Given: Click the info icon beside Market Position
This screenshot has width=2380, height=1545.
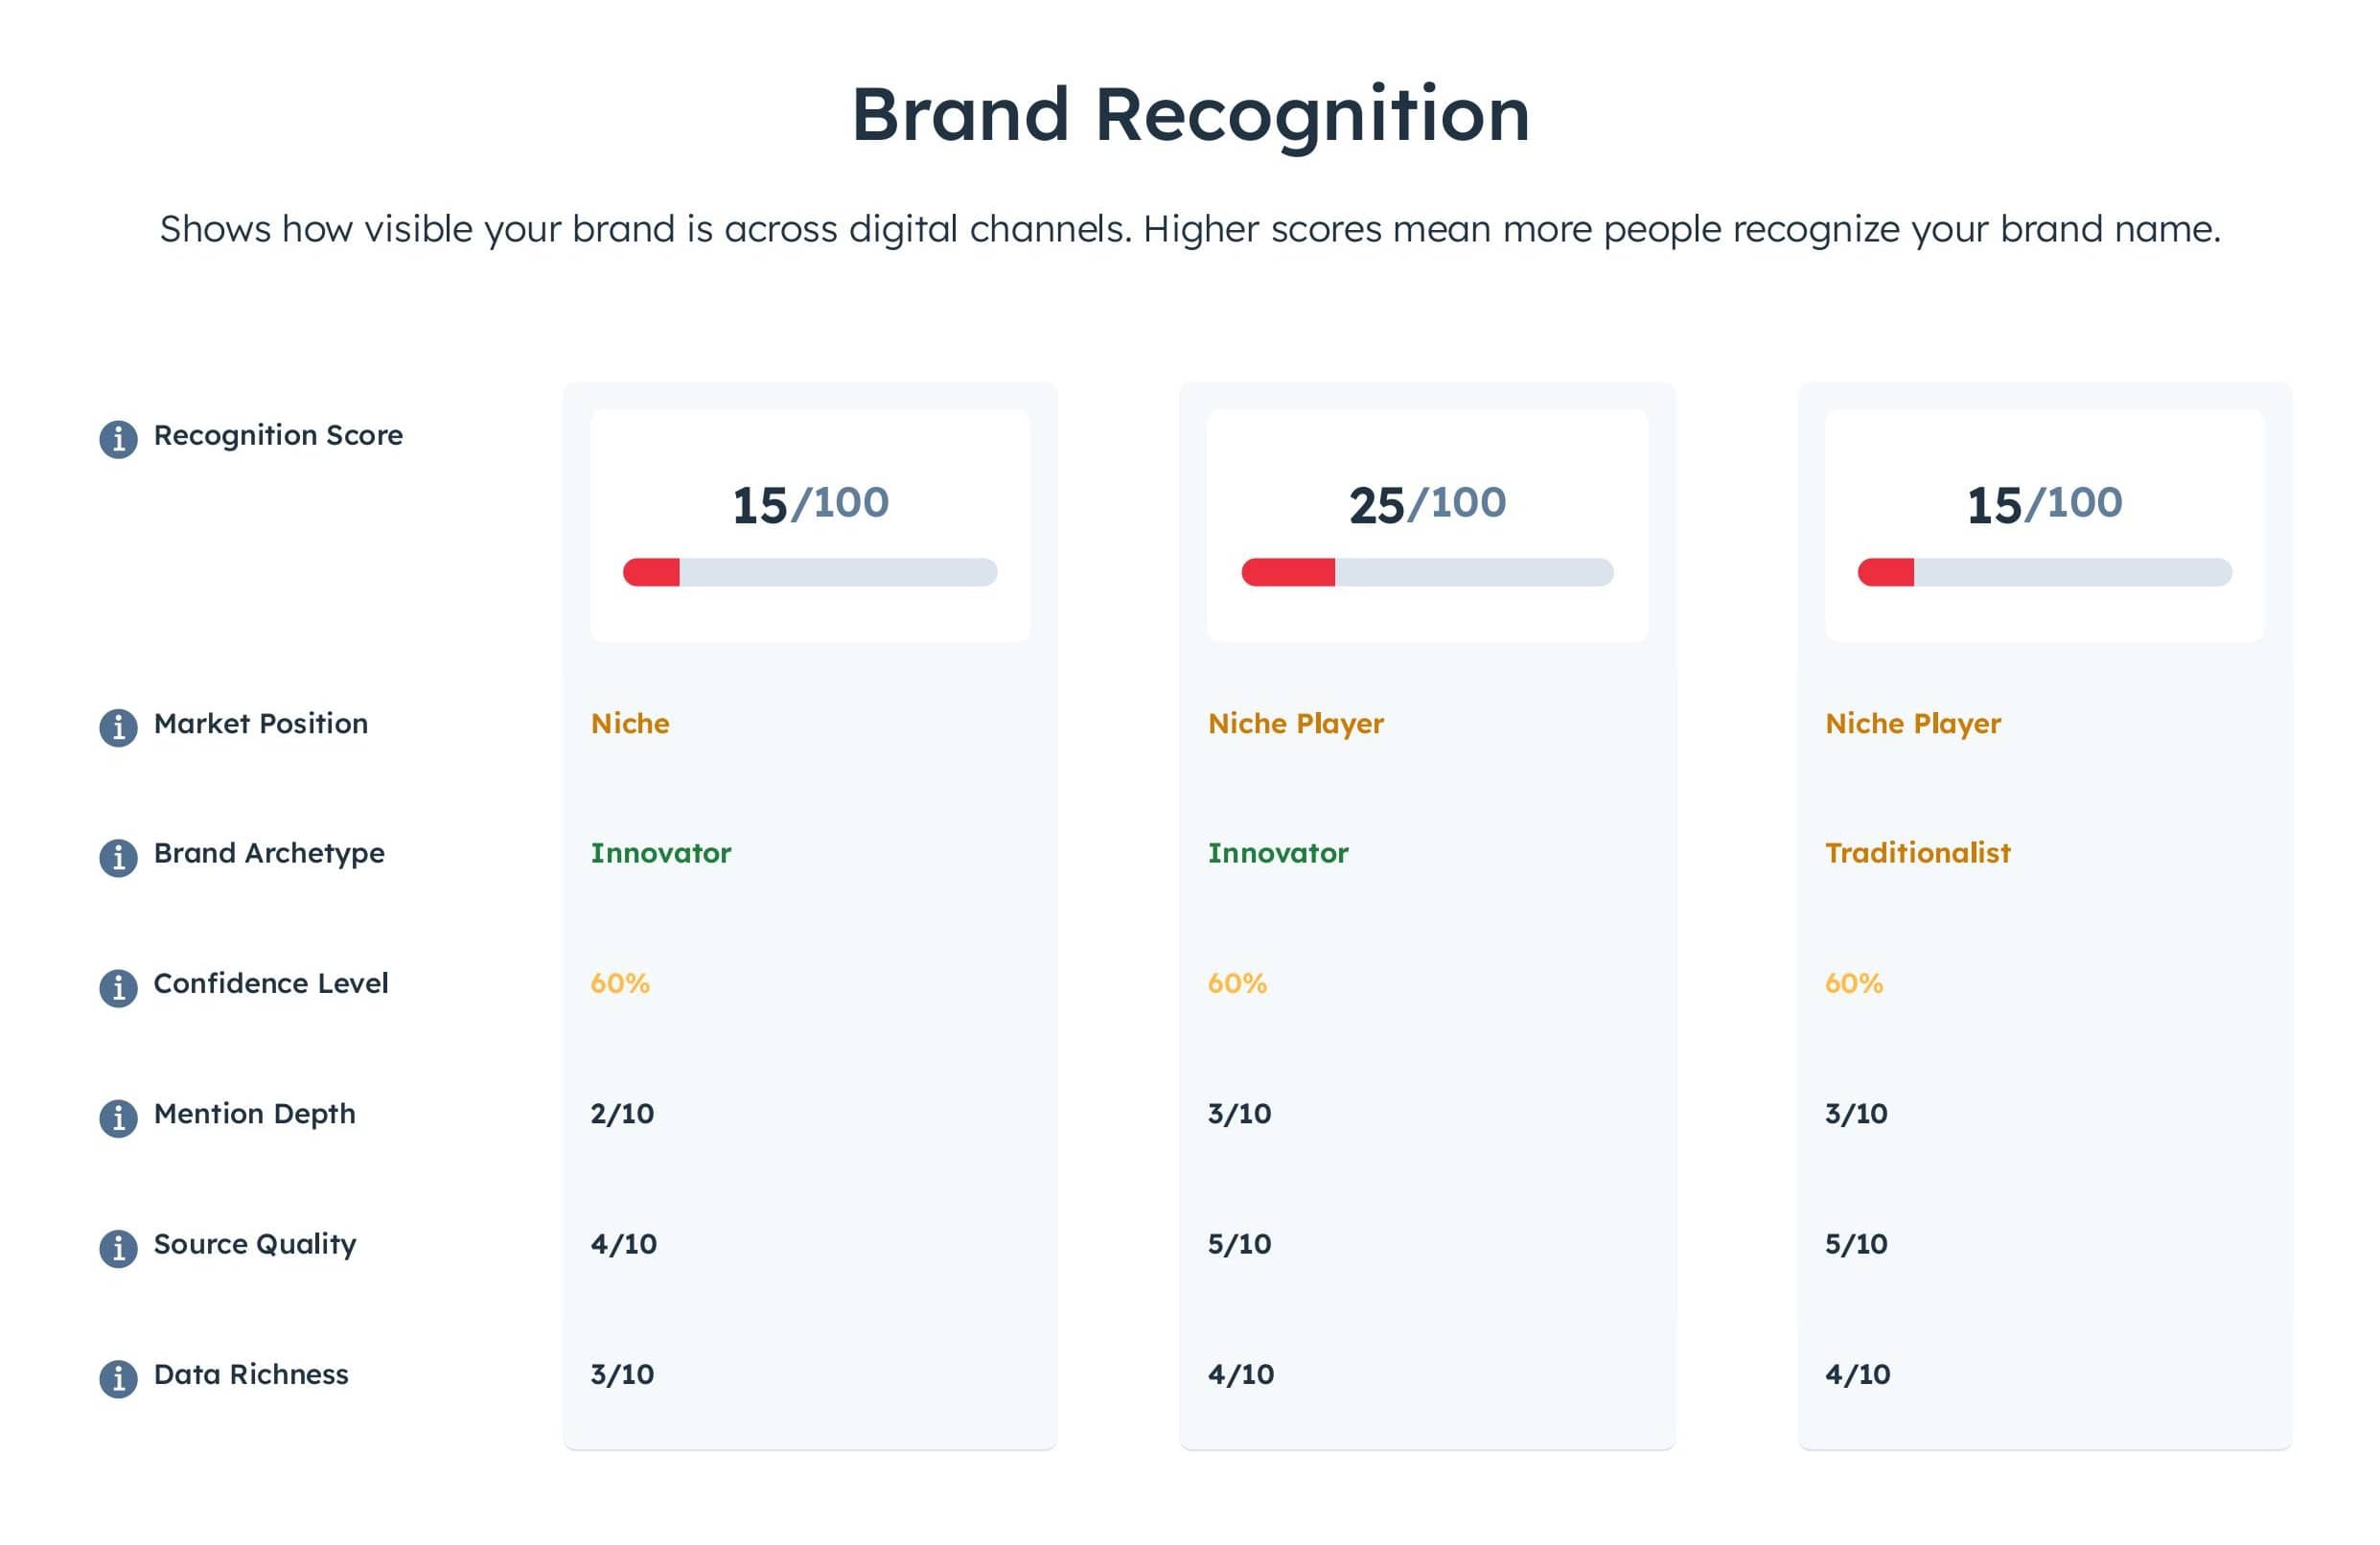Looking at the screenshot, I should point(118,727).
